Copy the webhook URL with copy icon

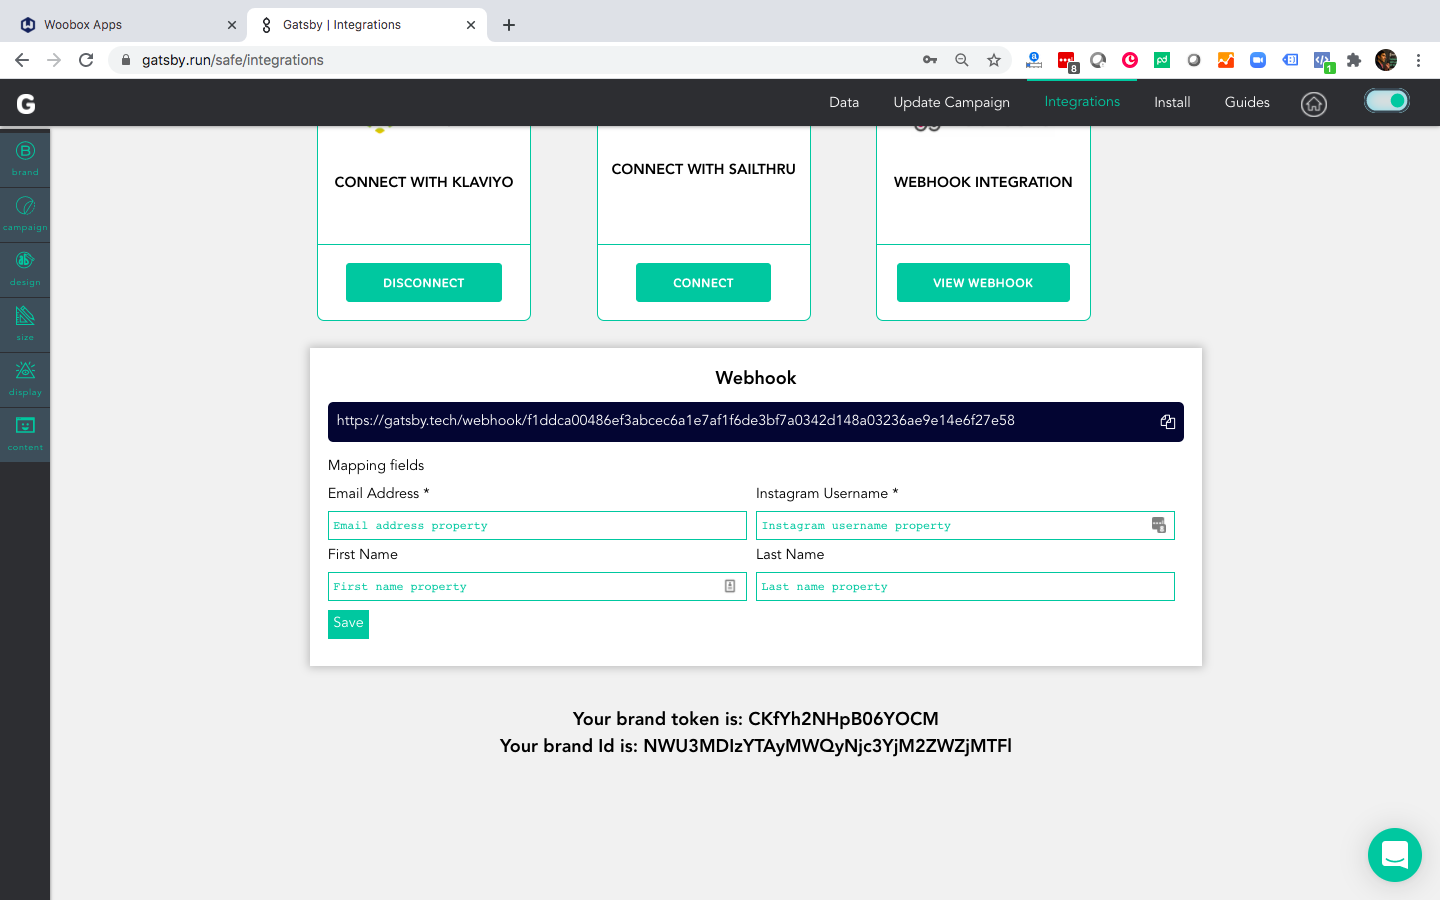(x=1167, y=422)
